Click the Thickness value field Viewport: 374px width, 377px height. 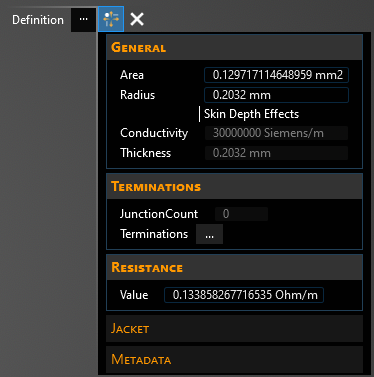(x=276, y=153)
